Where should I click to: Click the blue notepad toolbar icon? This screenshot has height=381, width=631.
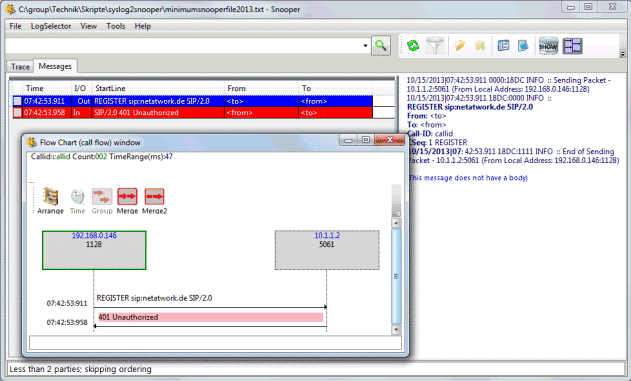click(x=523, y=45)
